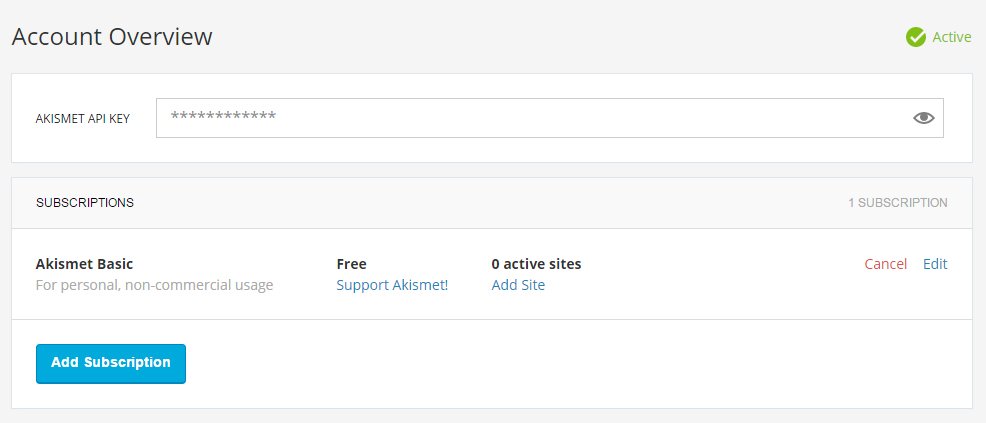Reveal the API key with eye icon
Viewport: 986px width, 423px height.
[x=923, y=118]
